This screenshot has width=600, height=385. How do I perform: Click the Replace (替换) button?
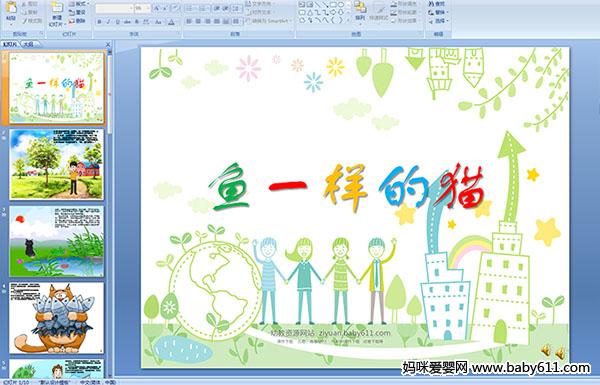[437, 13]
